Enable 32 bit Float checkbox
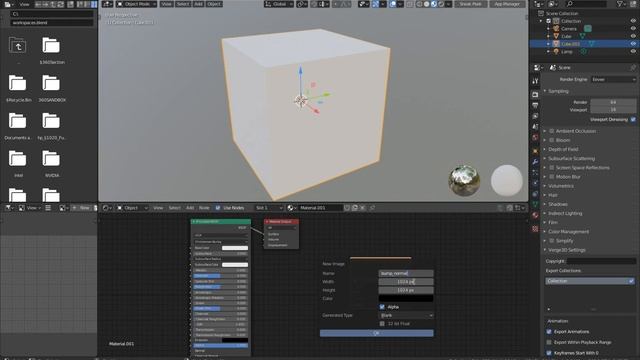 pos(382,324)
